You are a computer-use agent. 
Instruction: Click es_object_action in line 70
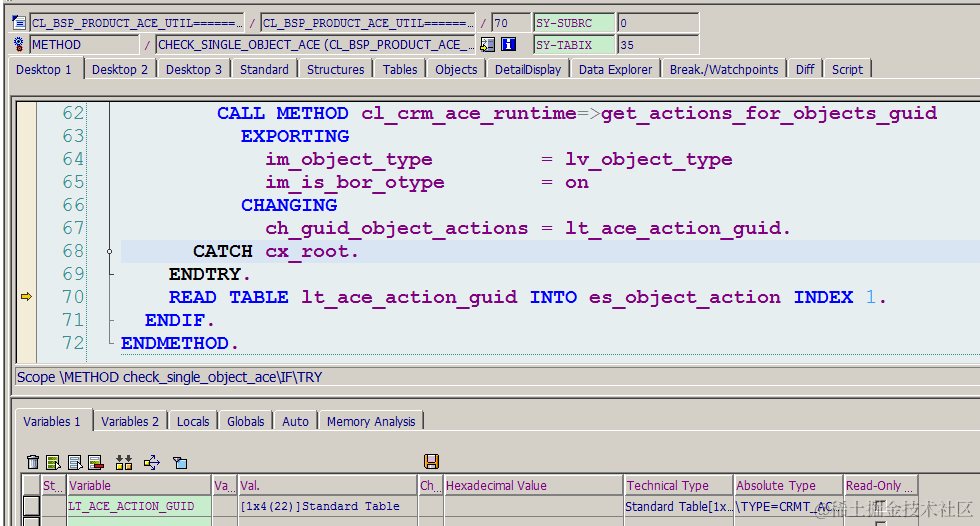684,297
